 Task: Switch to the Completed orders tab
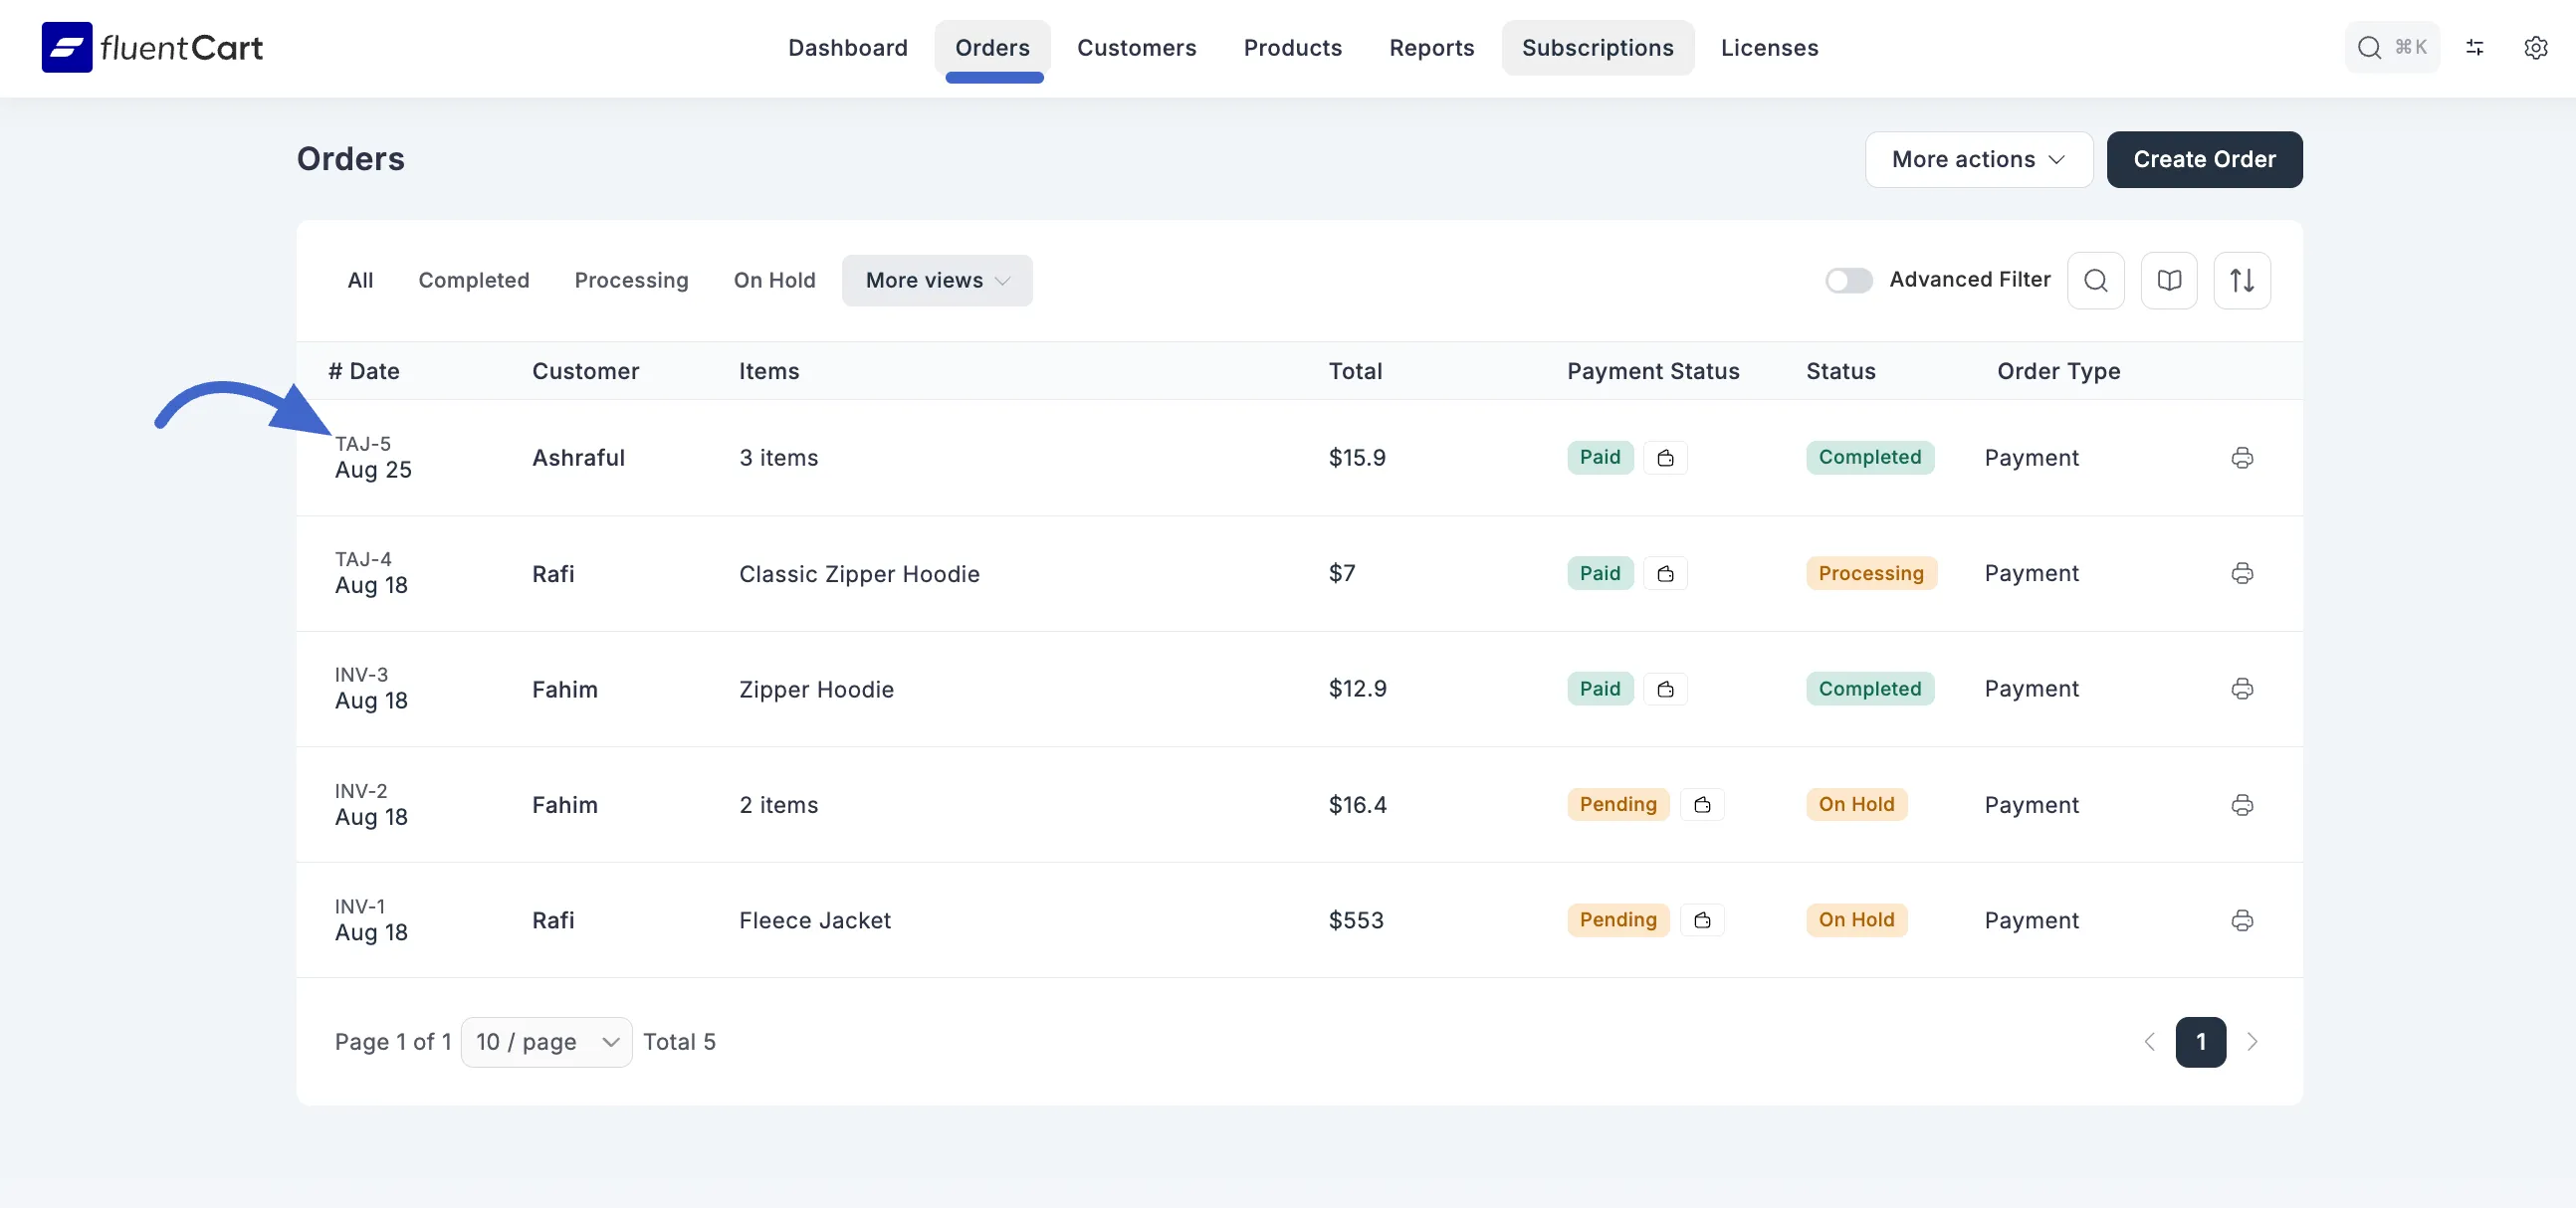[473, 280]
